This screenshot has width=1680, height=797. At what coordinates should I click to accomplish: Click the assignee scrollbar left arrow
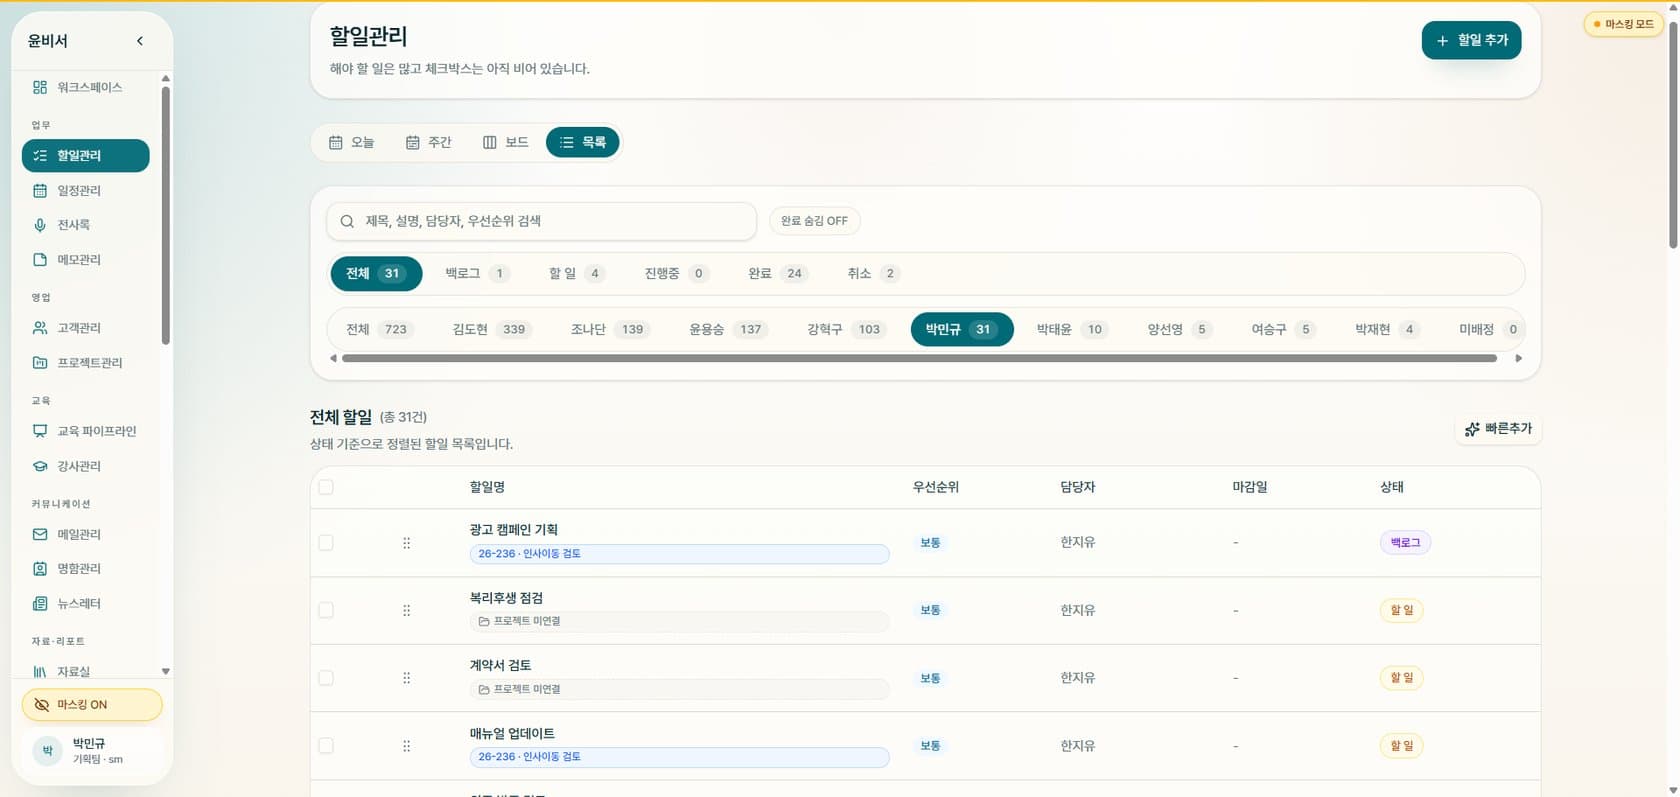pyautogui.click(x=333, y=358)
